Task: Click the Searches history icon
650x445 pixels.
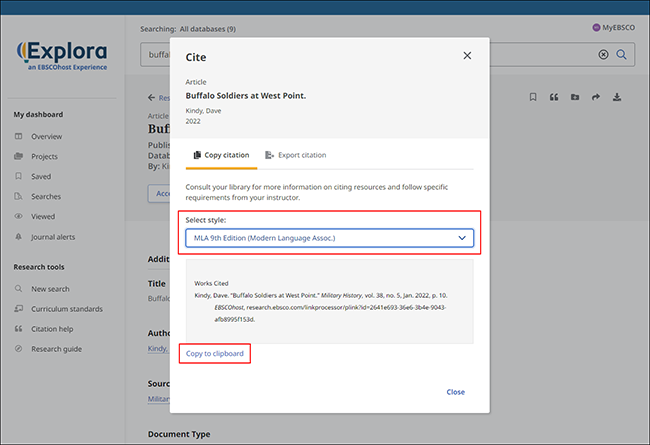Action: tap(18, 196)
